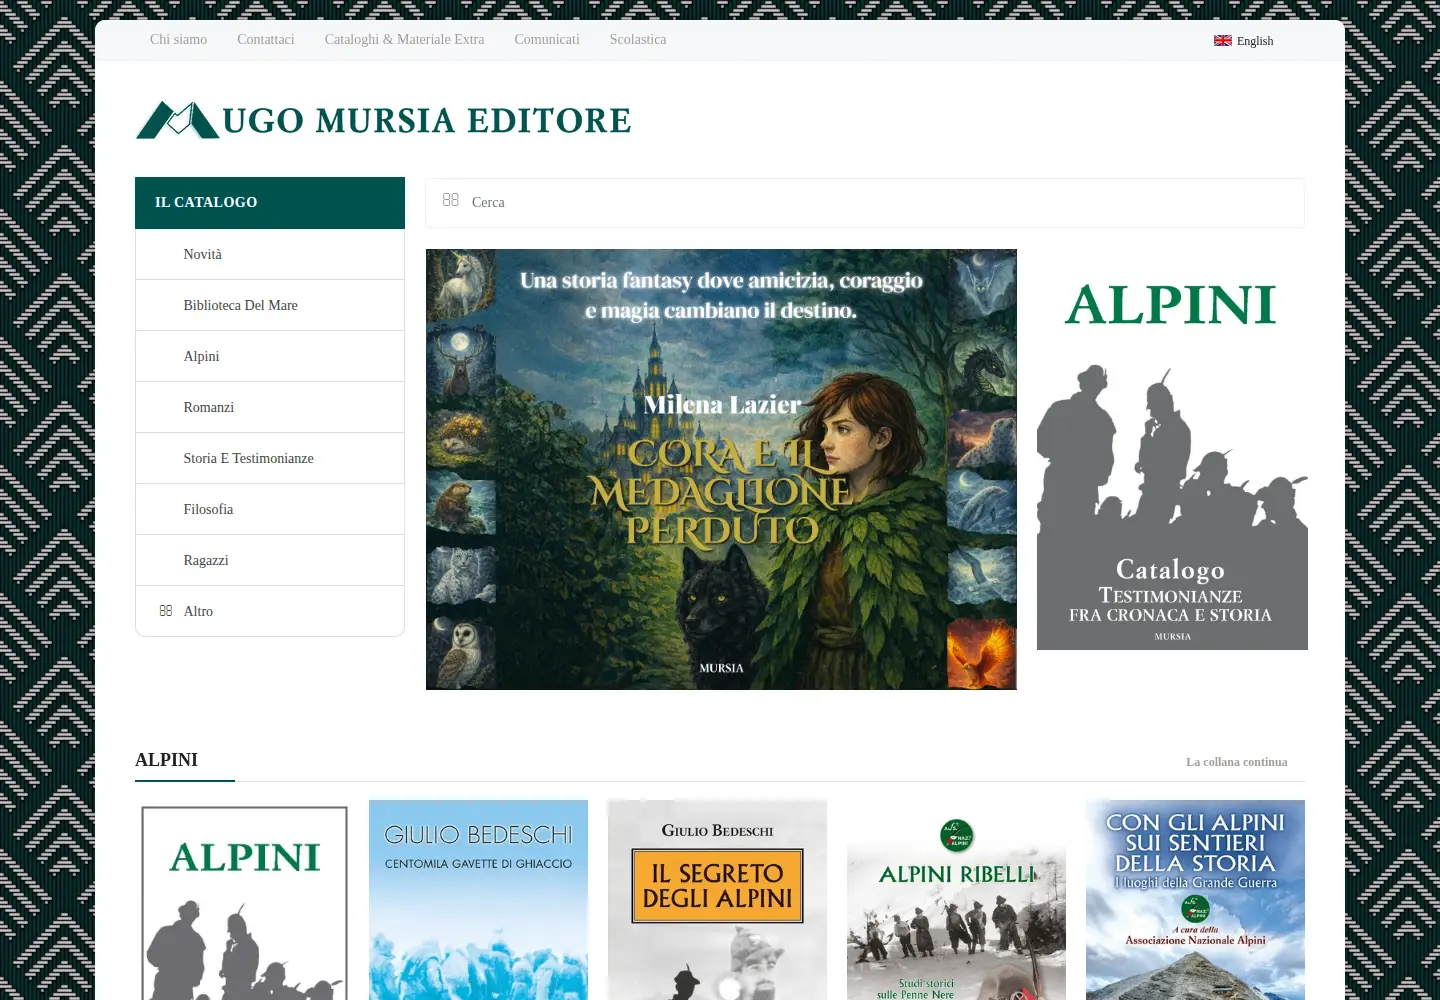Open the Novità catalog category
1440x1000 pixels.
coord(270,255)
